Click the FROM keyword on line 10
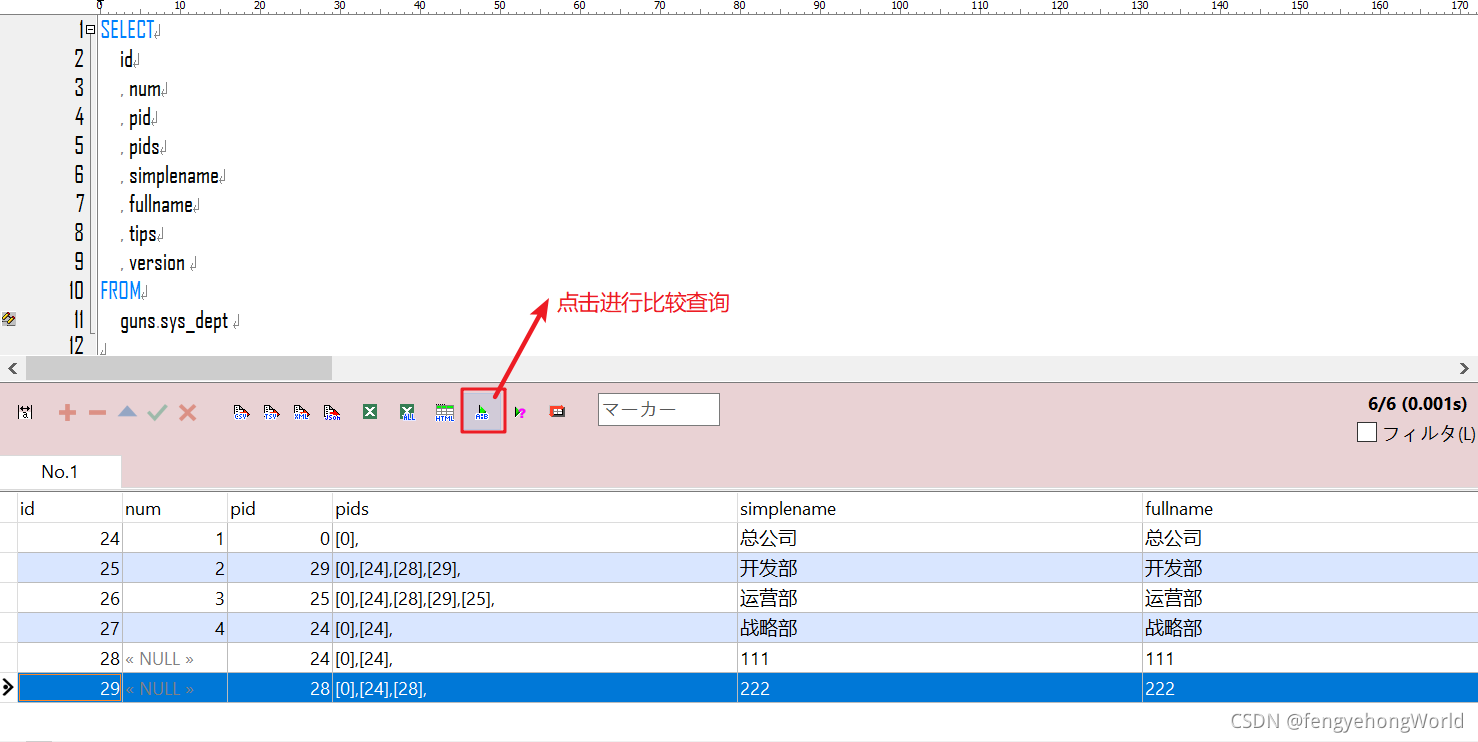Screen dimensions: 1478x742 pyautogui.click(x=120, y=291)
